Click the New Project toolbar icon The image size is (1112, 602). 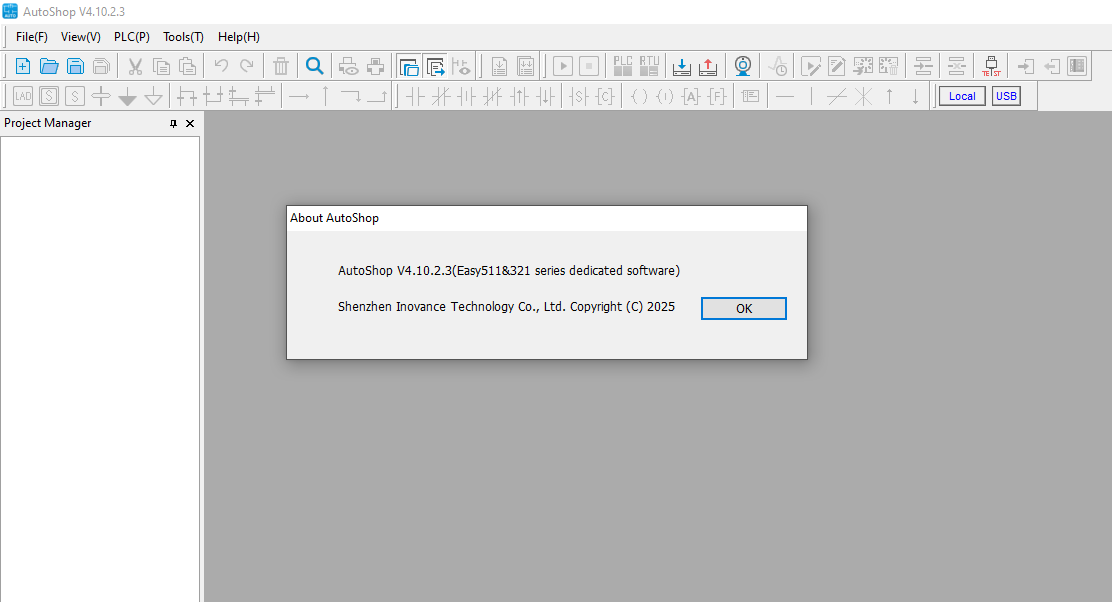(23, 67)
